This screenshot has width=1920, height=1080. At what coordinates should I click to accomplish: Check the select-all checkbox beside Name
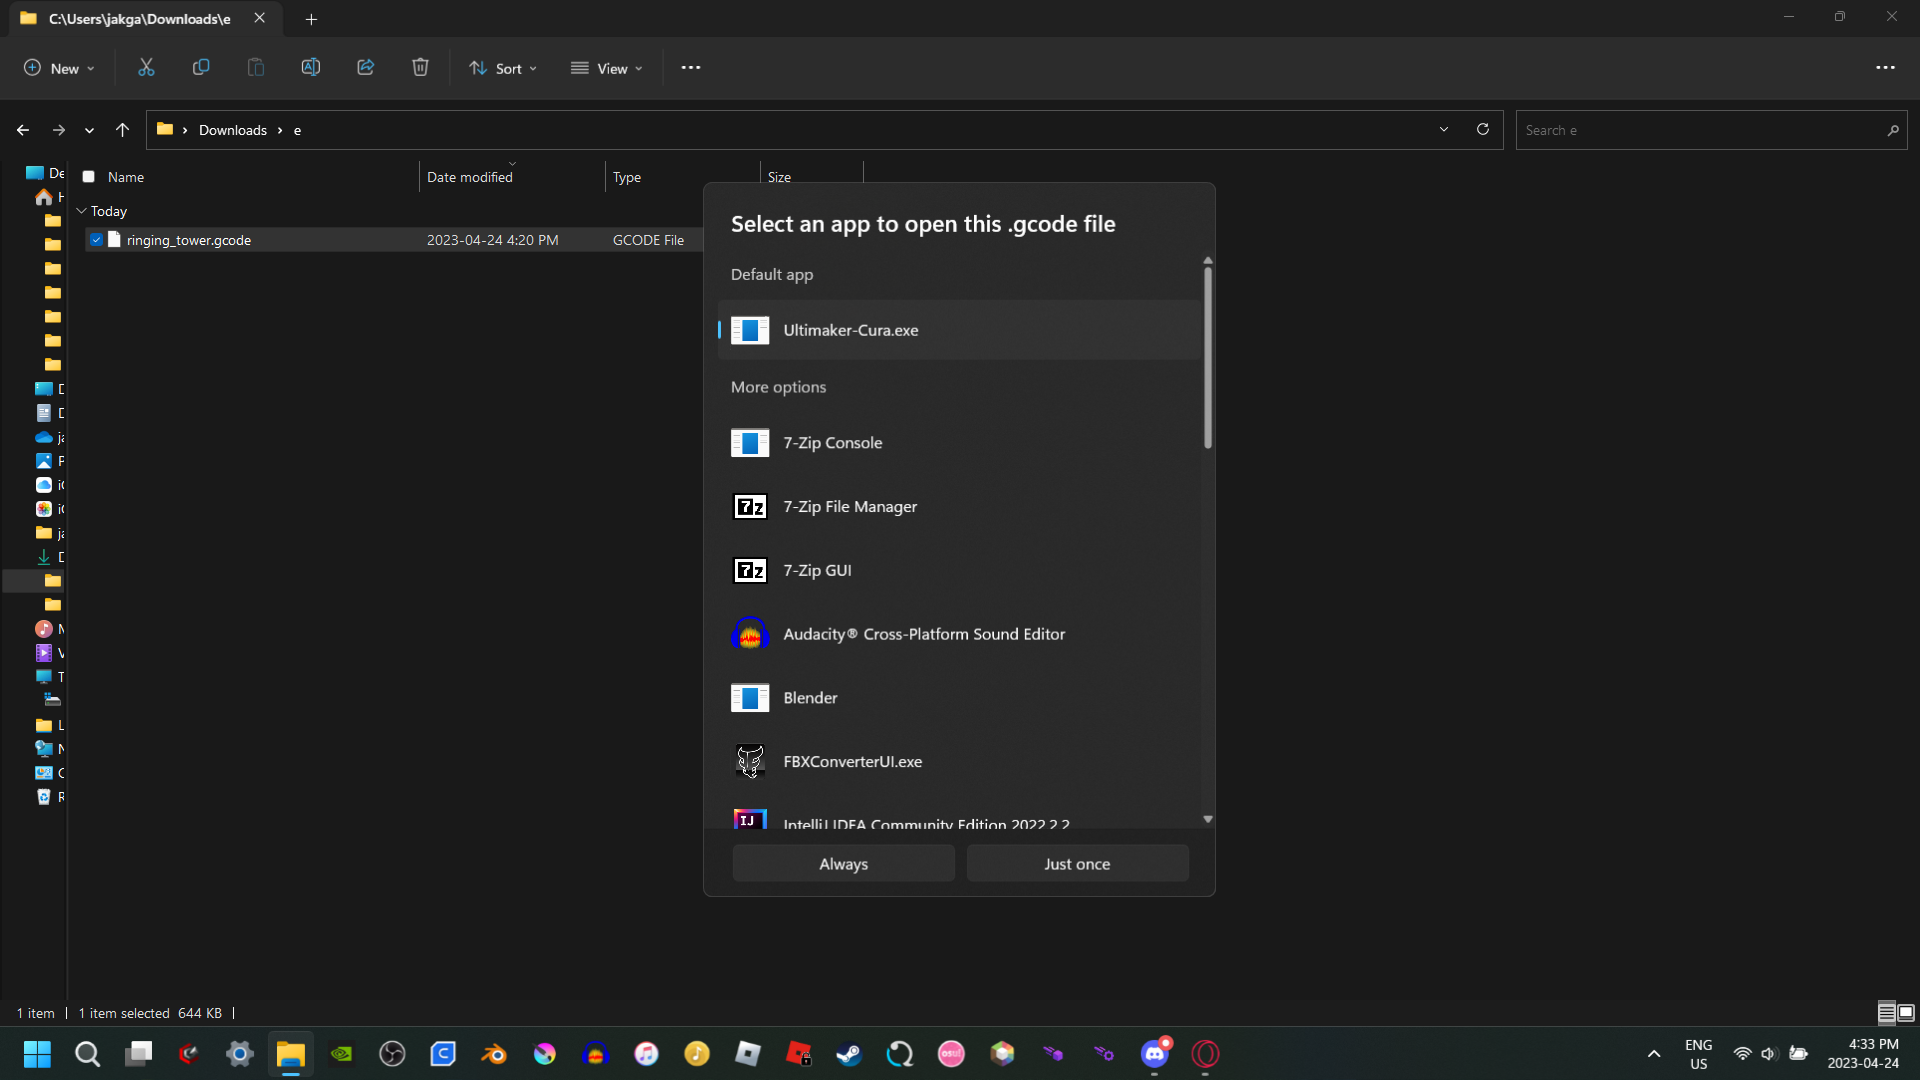click(x=89, y=176)
